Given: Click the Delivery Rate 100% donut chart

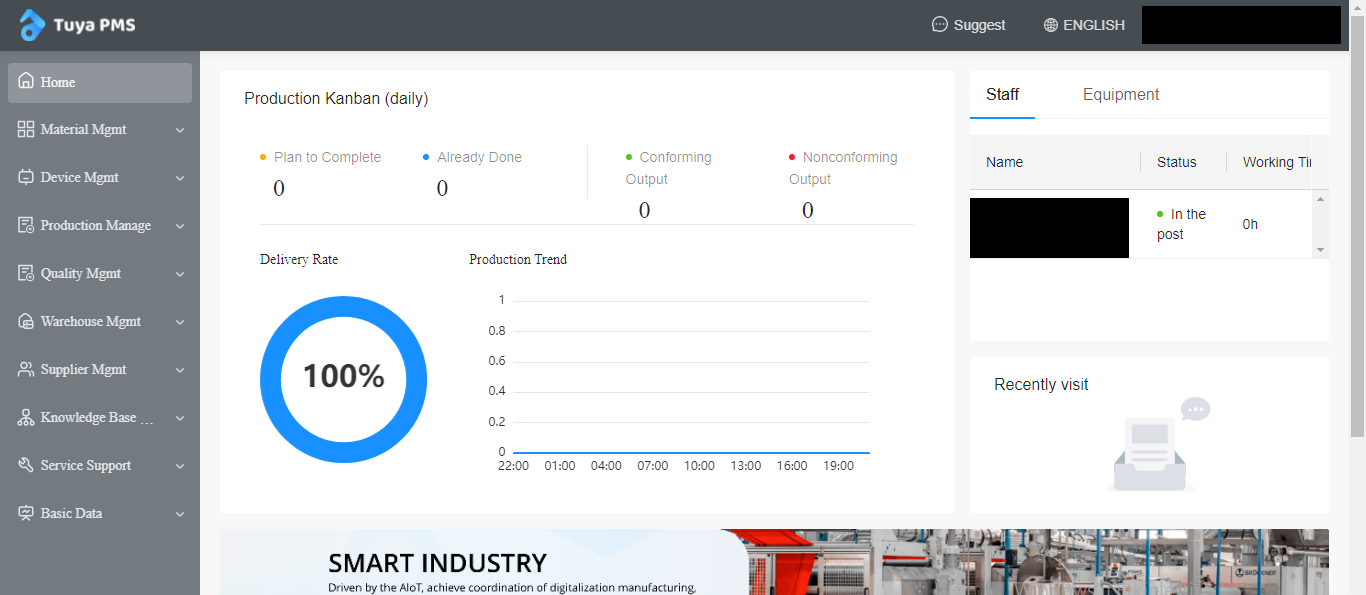Looking at the screenshot, I should 343,379.
